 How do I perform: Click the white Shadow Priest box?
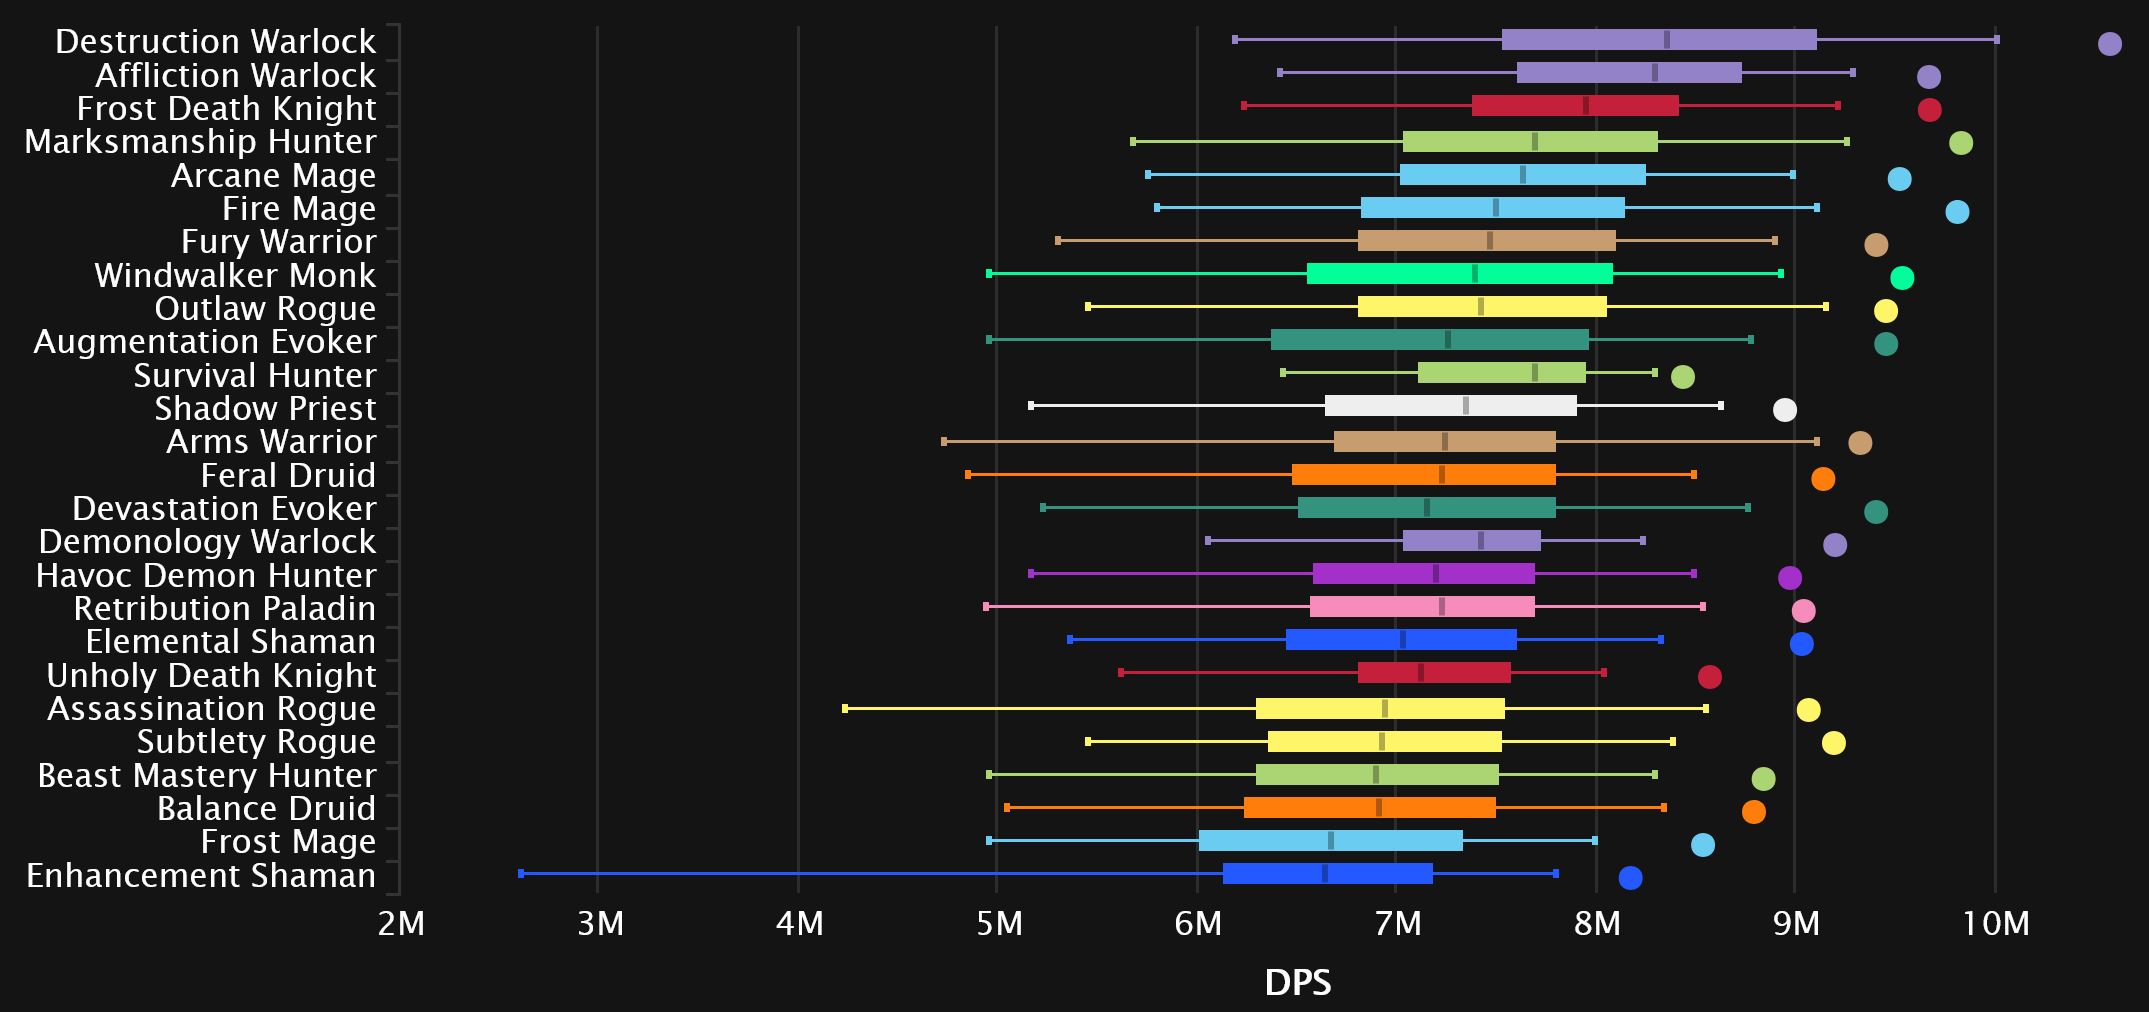1450,406
